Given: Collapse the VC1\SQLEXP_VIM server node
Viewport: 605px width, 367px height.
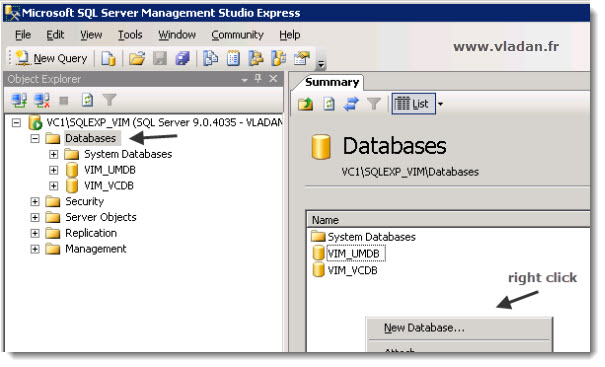Looking at the screenshot, I should click(16, 123).
